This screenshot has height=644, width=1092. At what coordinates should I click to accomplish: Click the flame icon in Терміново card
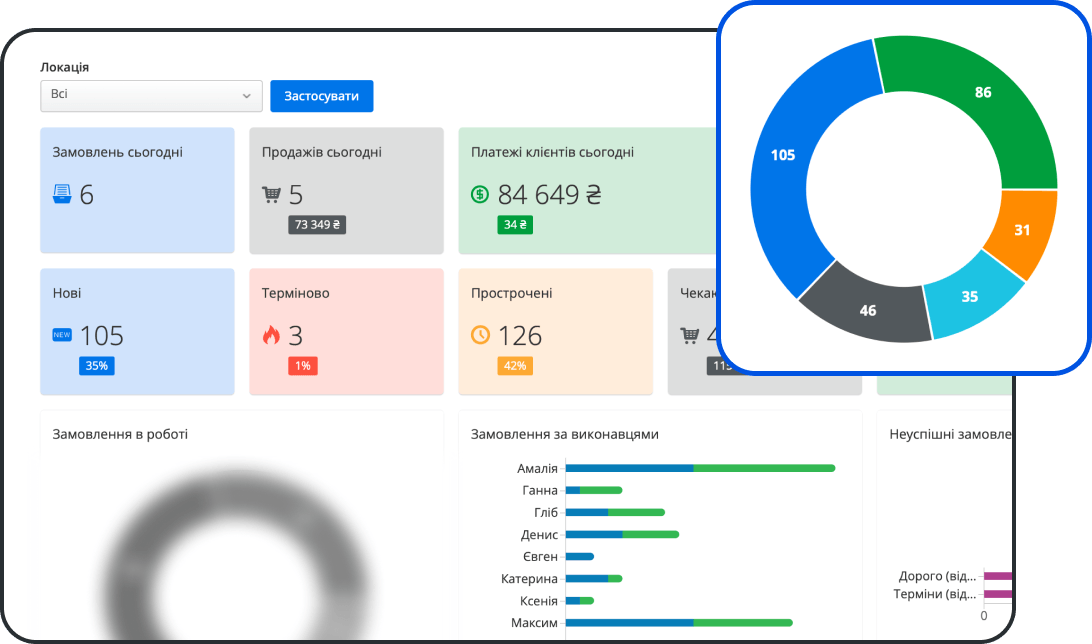[271, 335]
